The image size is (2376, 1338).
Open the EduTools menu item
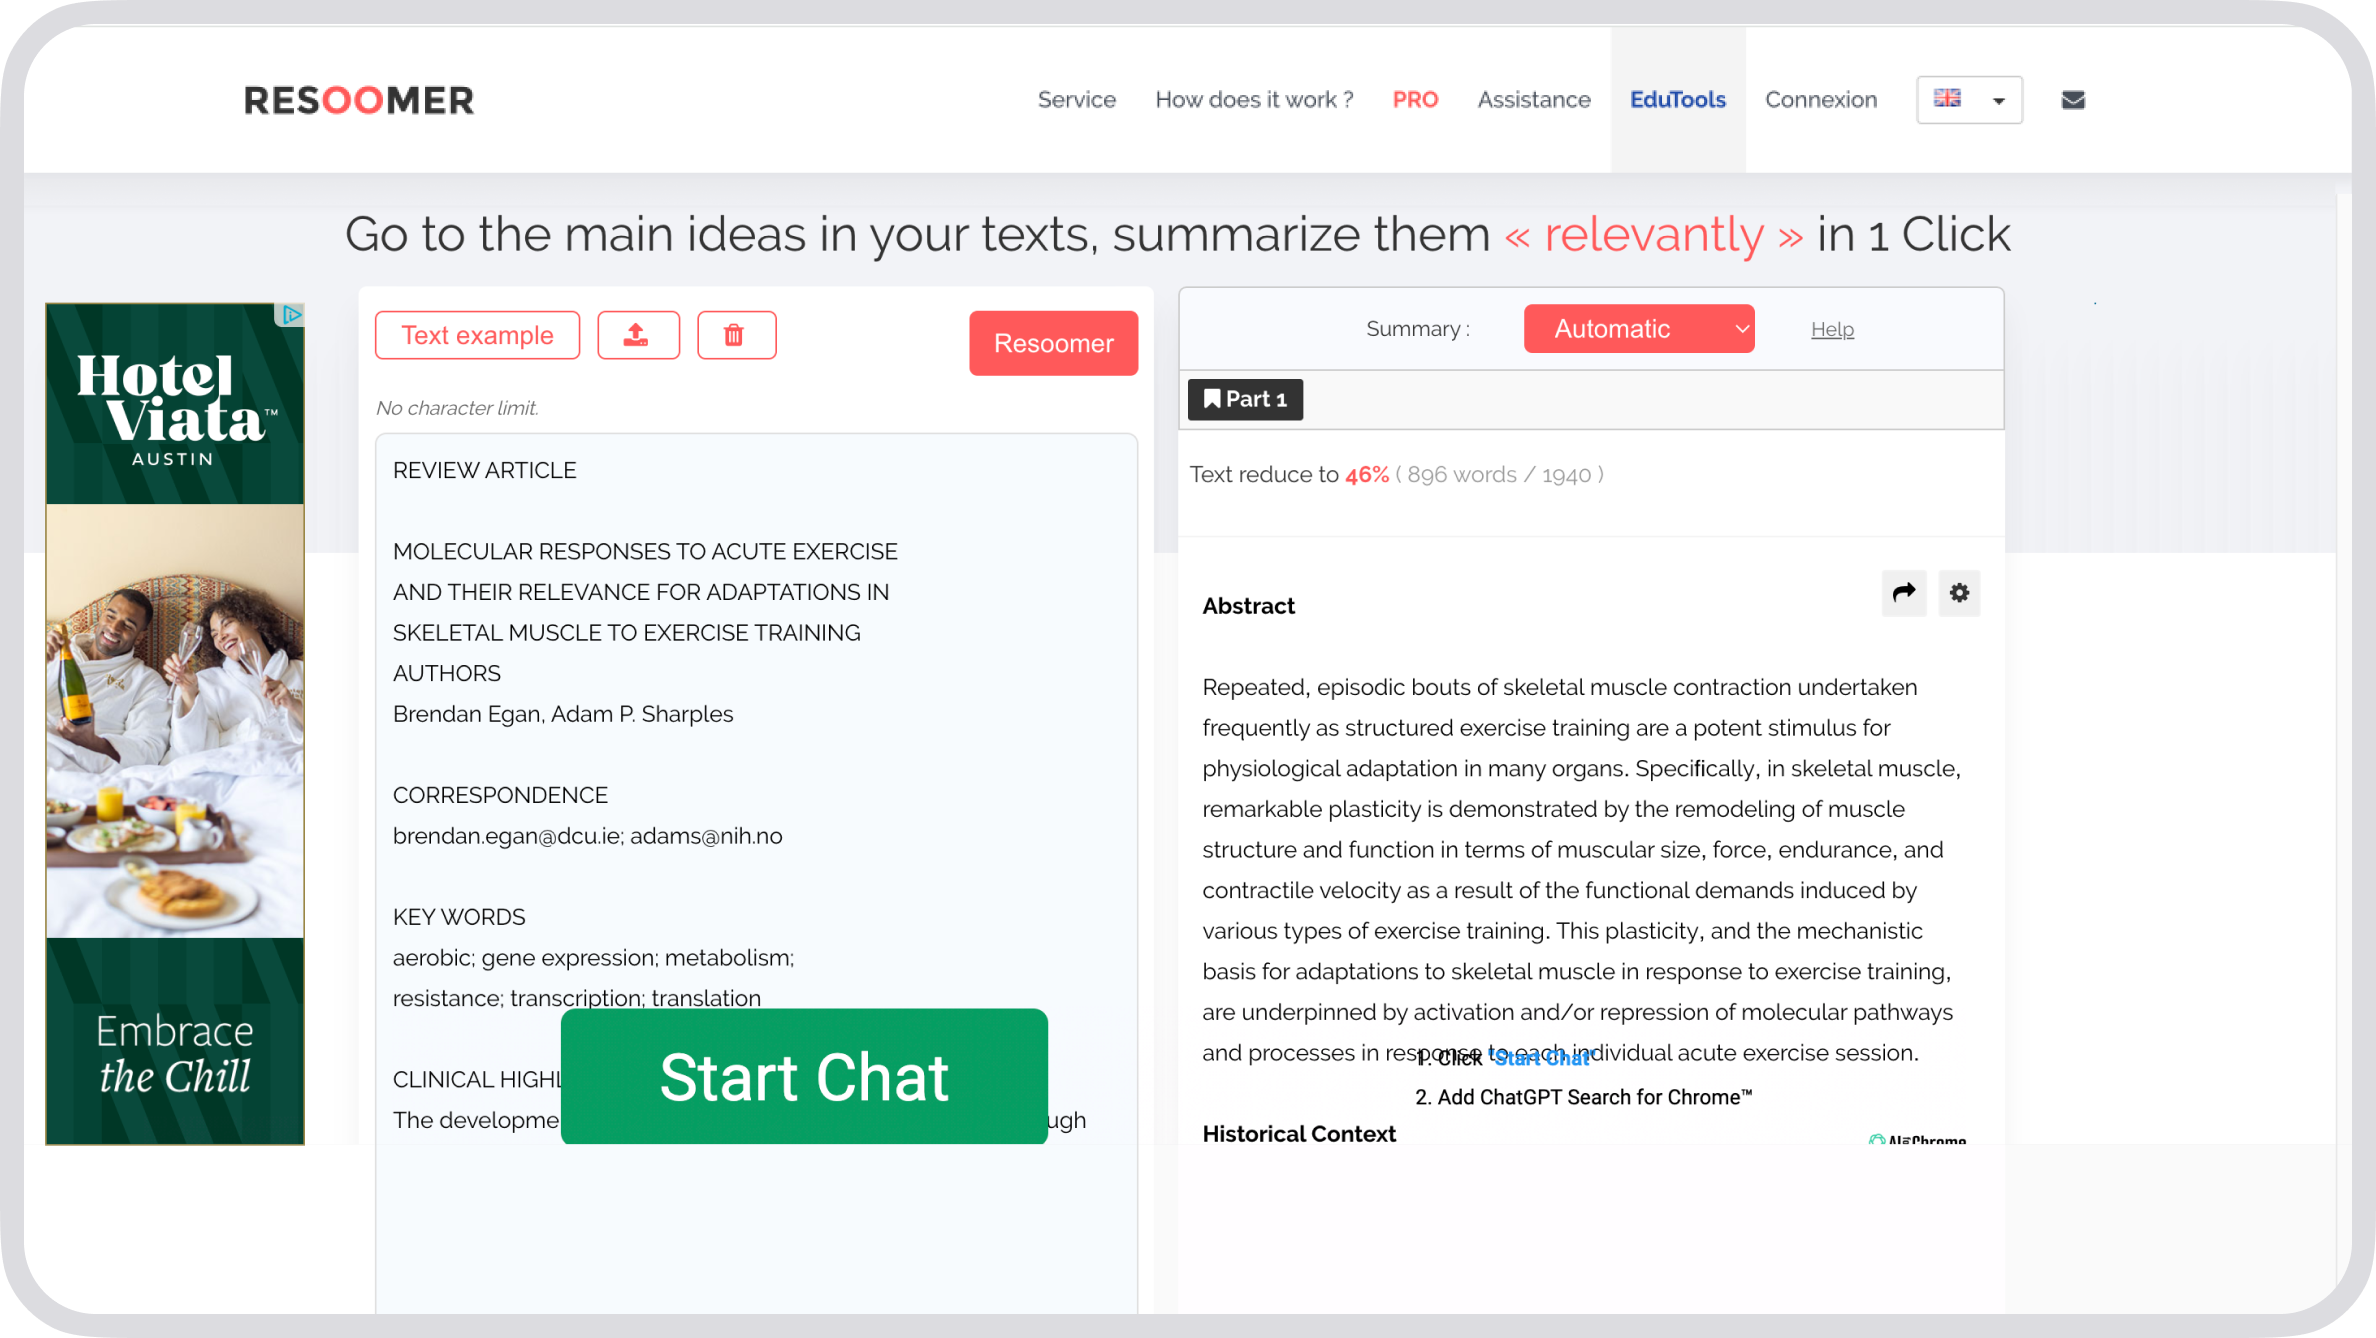(x=1677, y=100)
